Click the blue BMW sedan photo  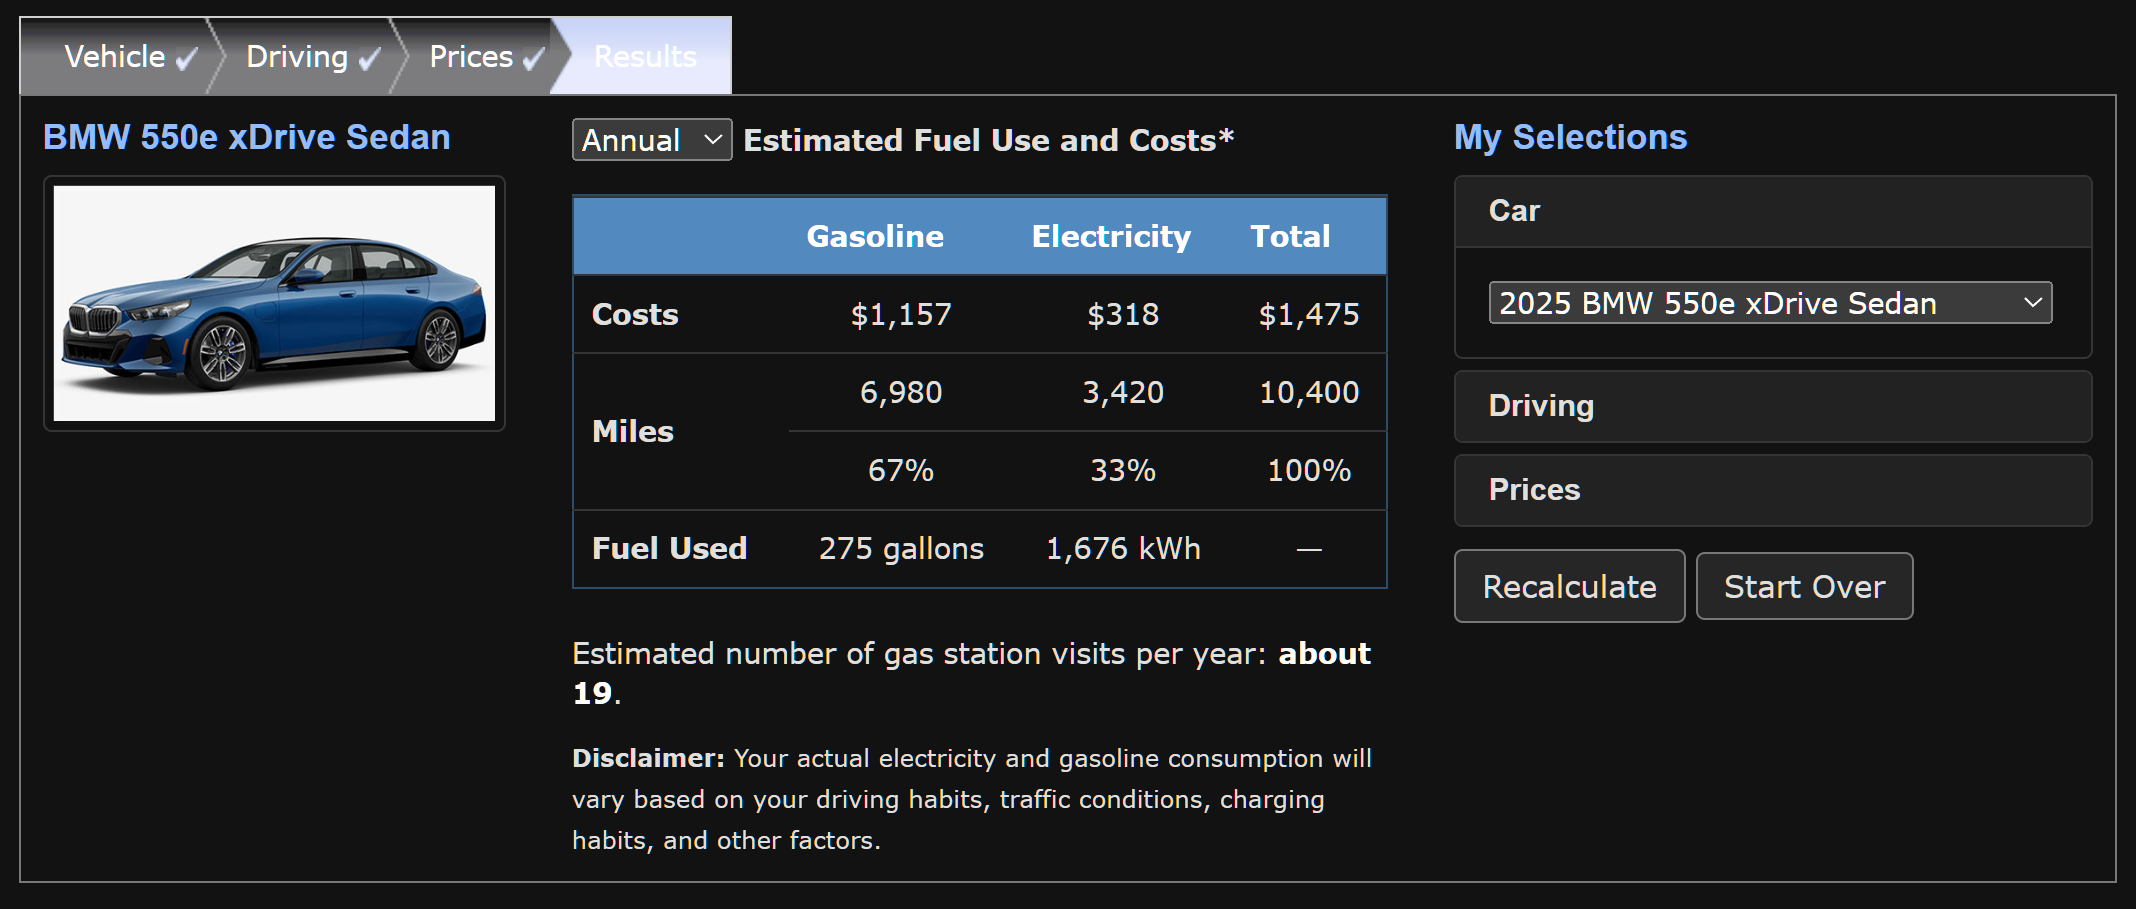274,303
